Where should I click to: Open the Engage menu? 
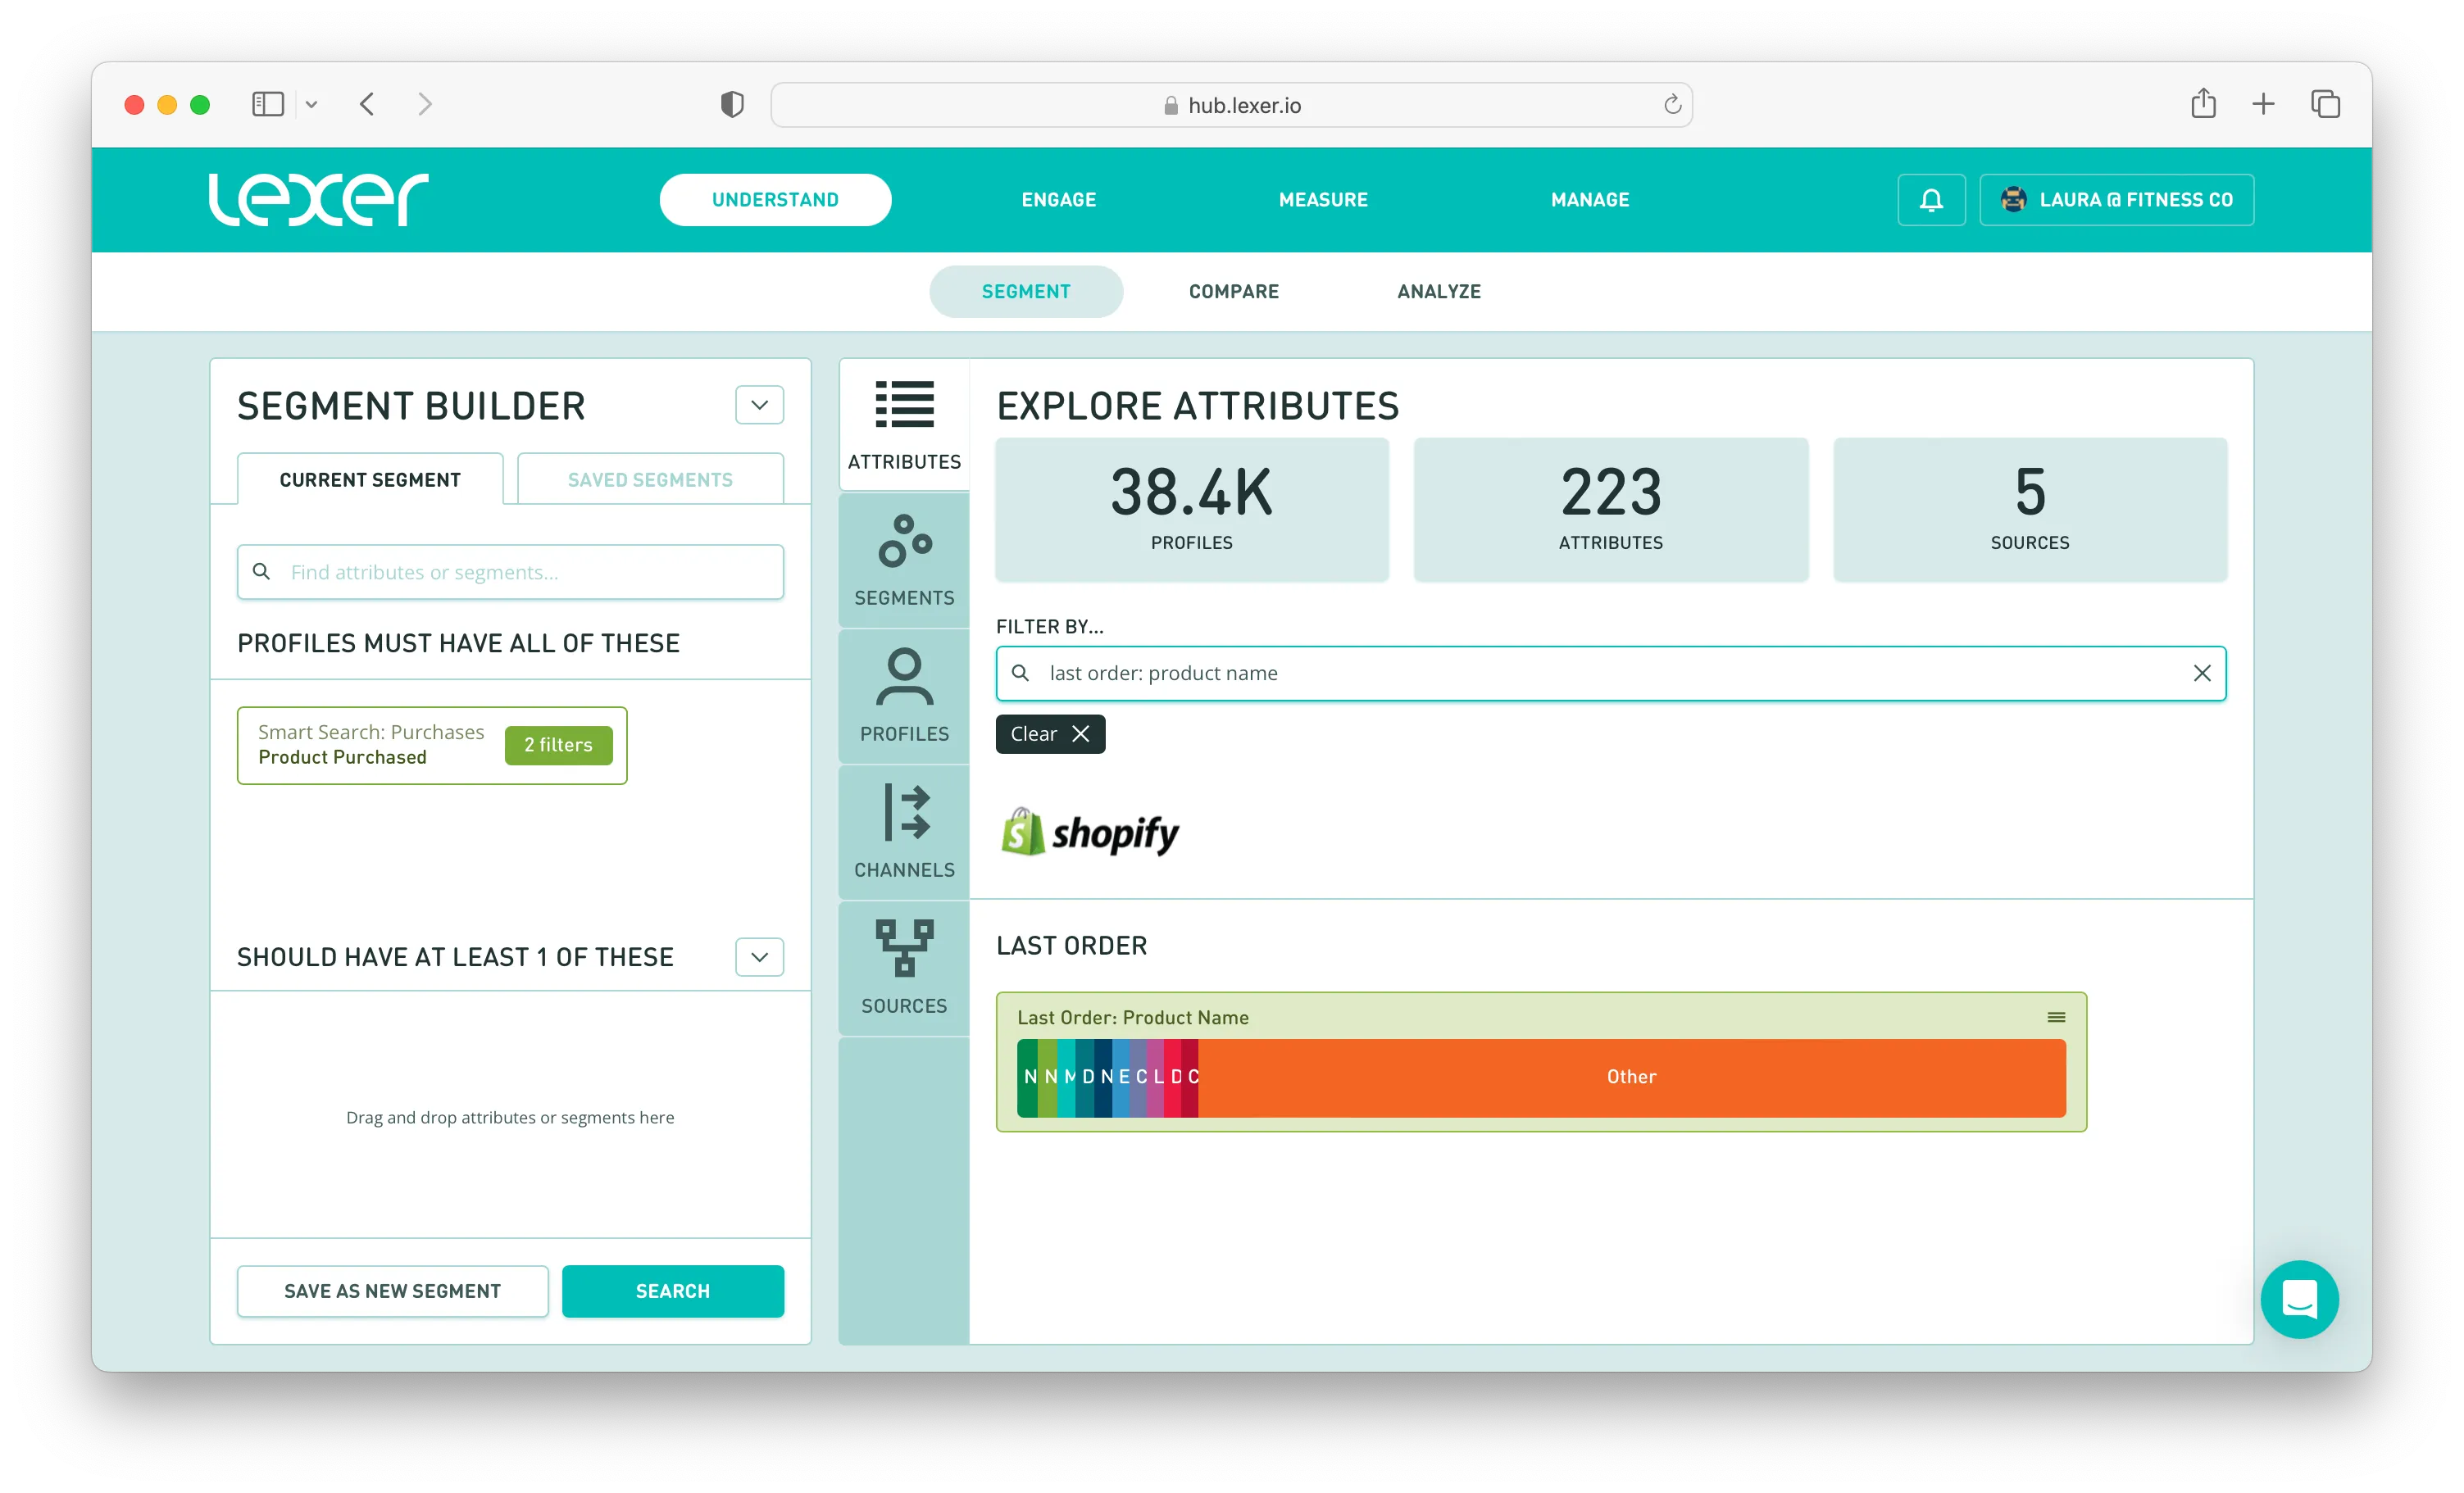1058,200
